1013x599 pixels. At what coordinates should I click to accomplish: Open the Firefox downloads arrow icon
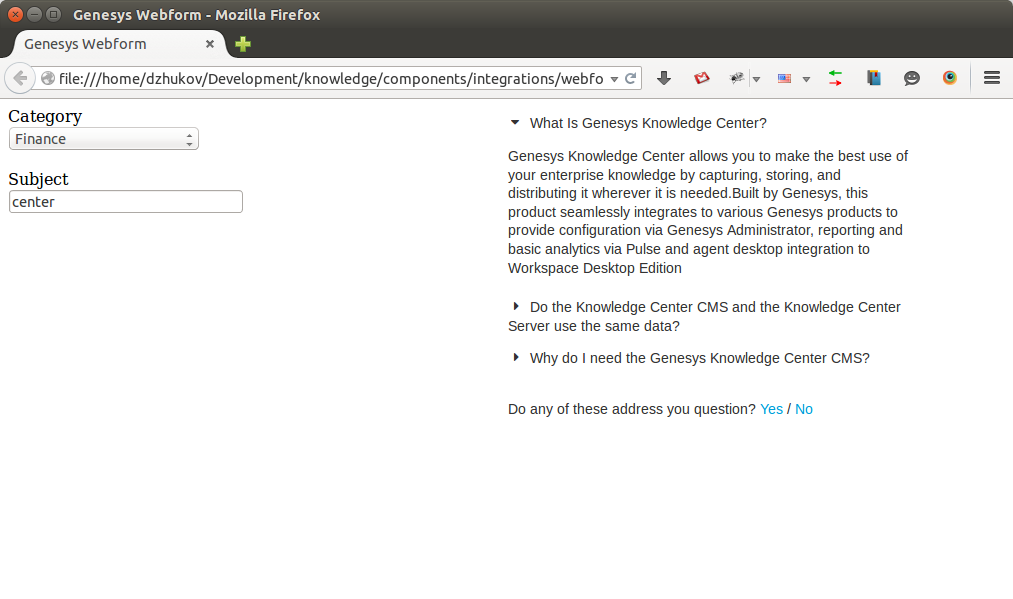(x=663, y=78)
